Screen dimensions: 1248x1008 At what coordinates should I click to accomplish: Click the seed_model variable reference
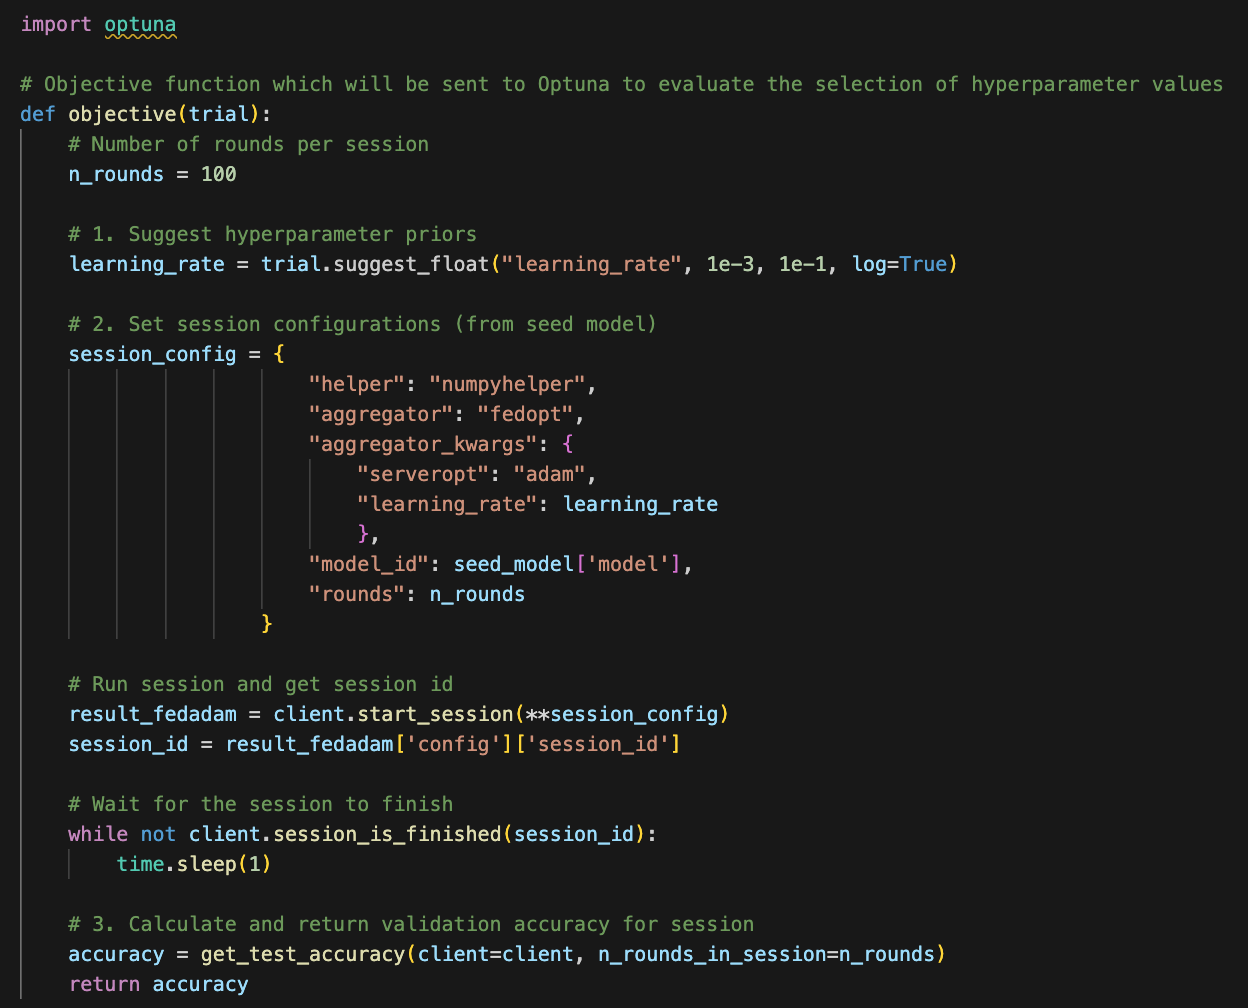pyautogui.click(x=513, y=564)
